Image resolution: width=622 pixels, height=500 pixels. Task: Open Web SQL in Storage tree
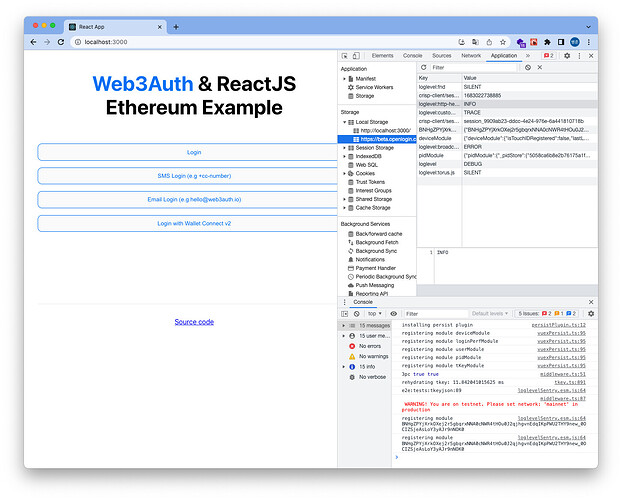pos(366,165)
